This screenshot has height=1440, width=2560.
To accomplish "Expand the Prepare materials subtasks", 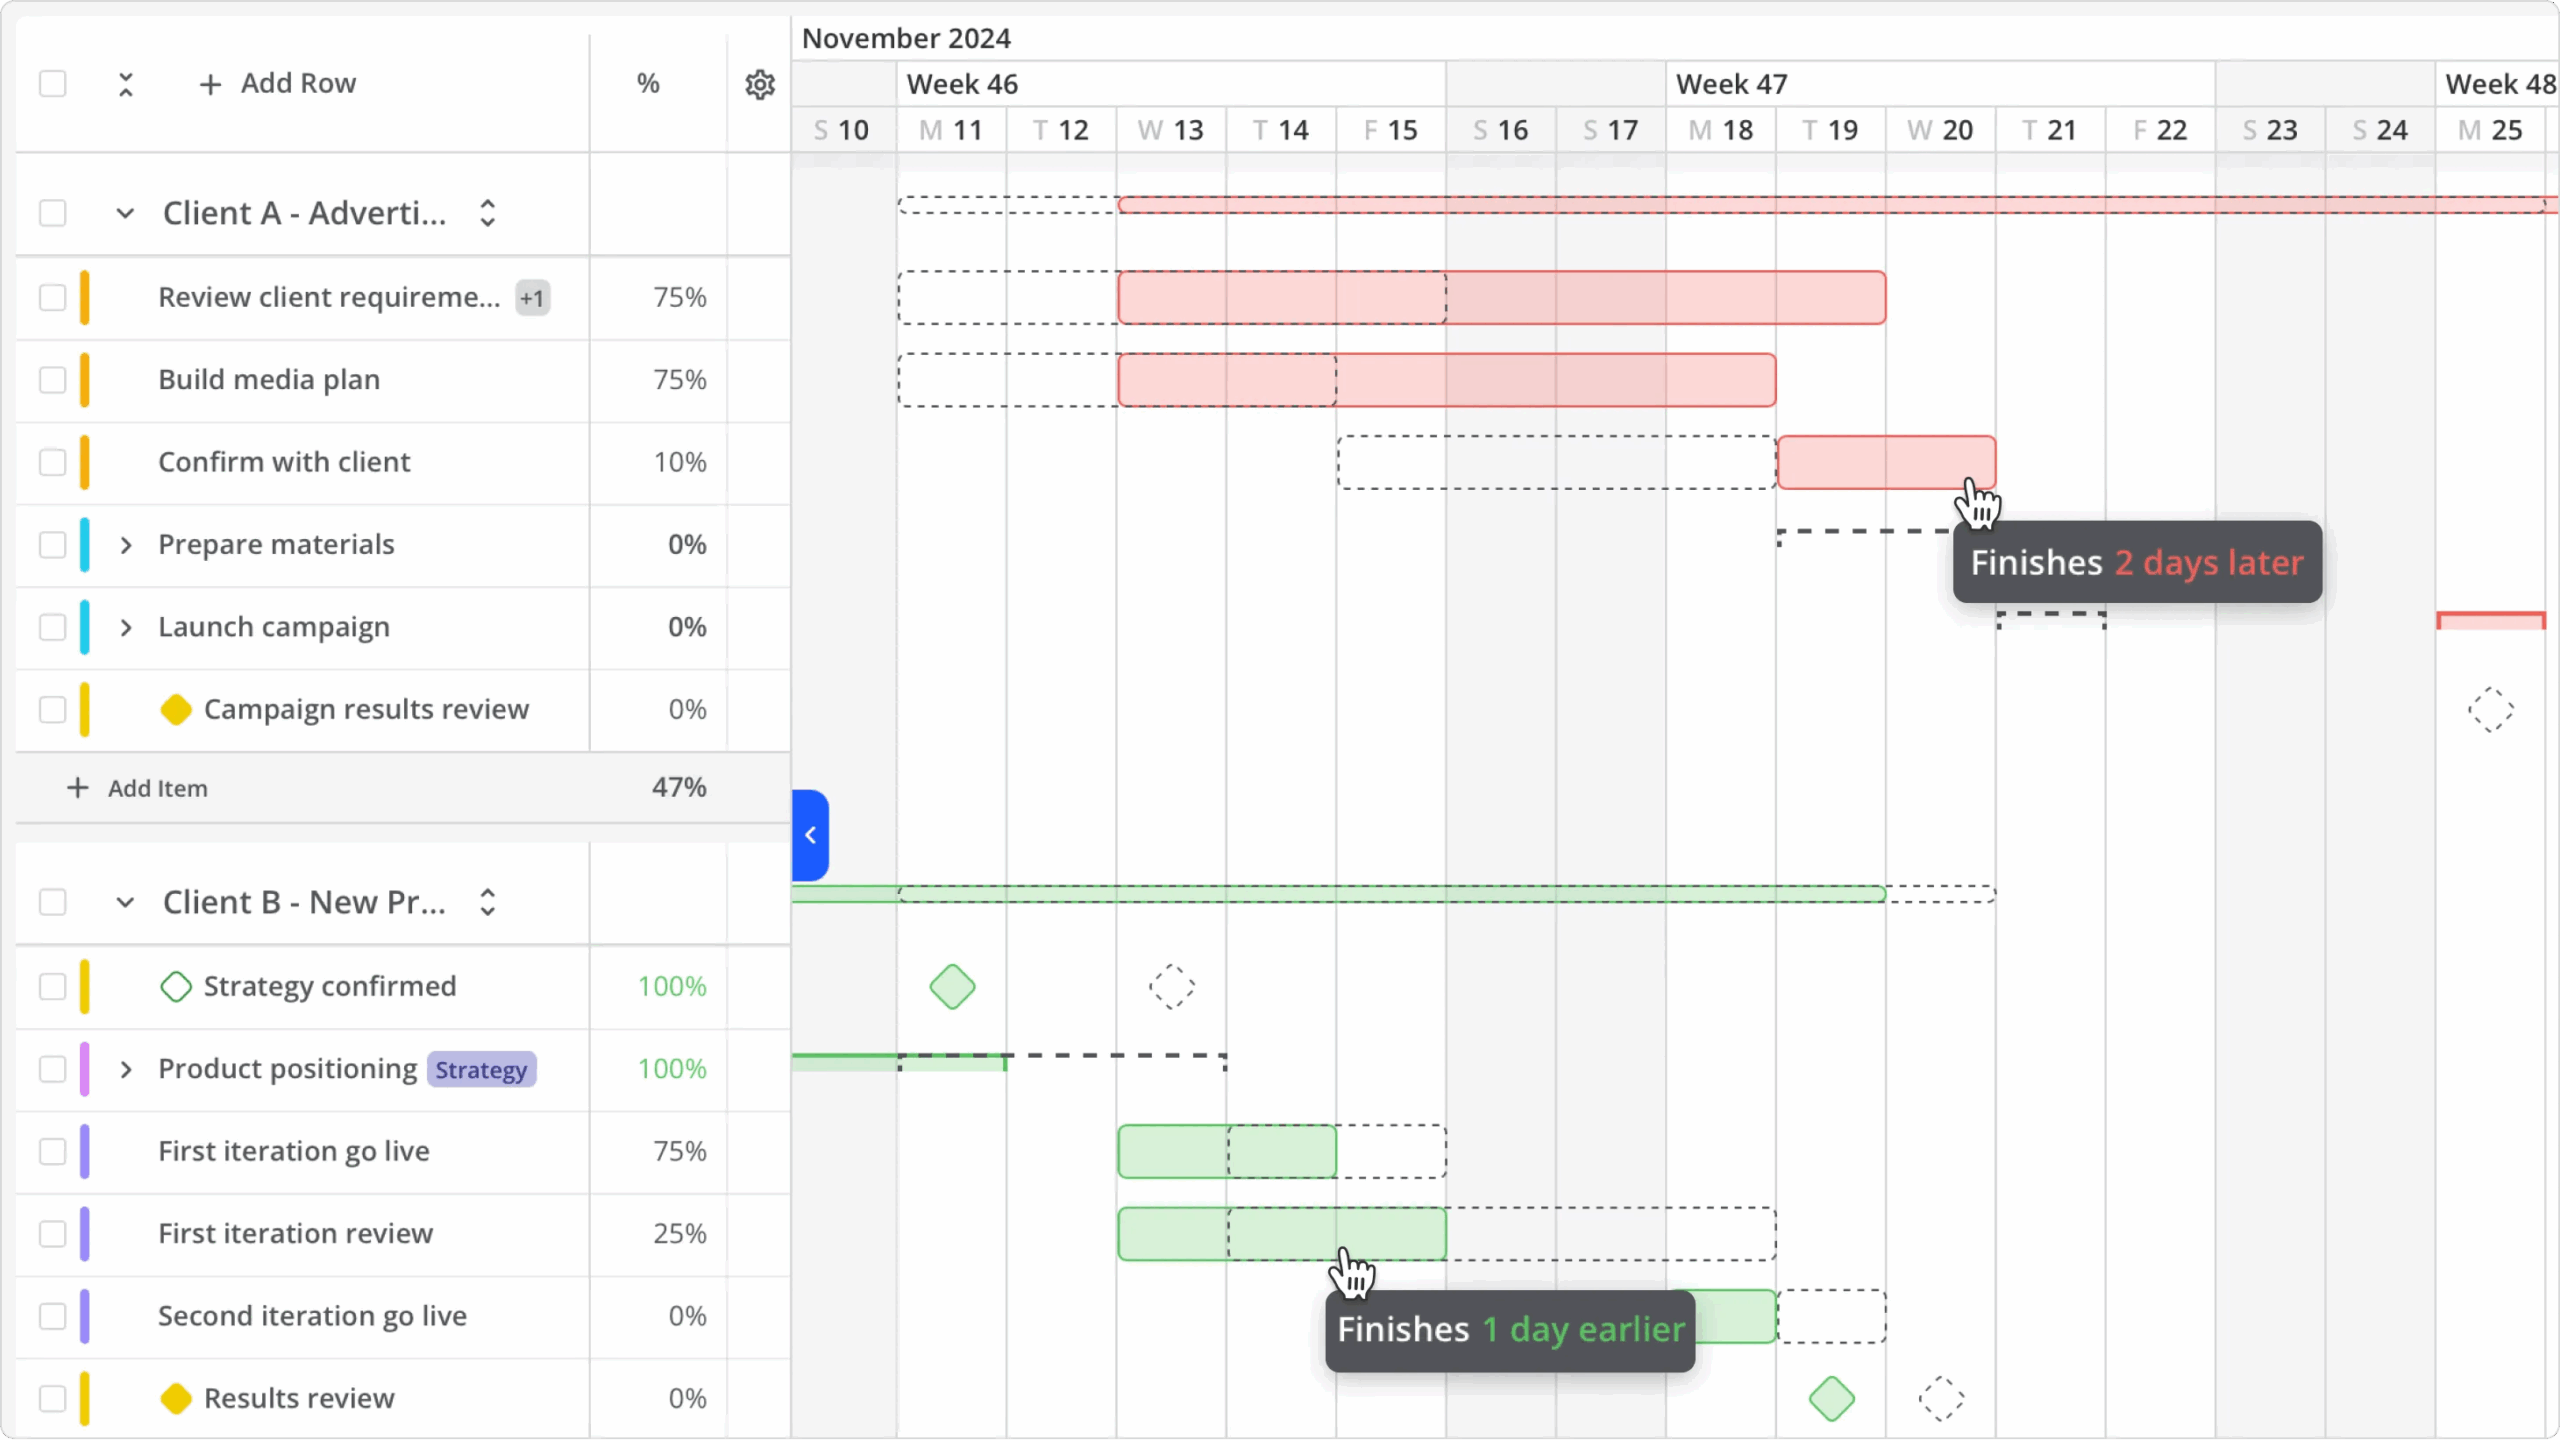I will pyautogui.click(x=126, y=545).
